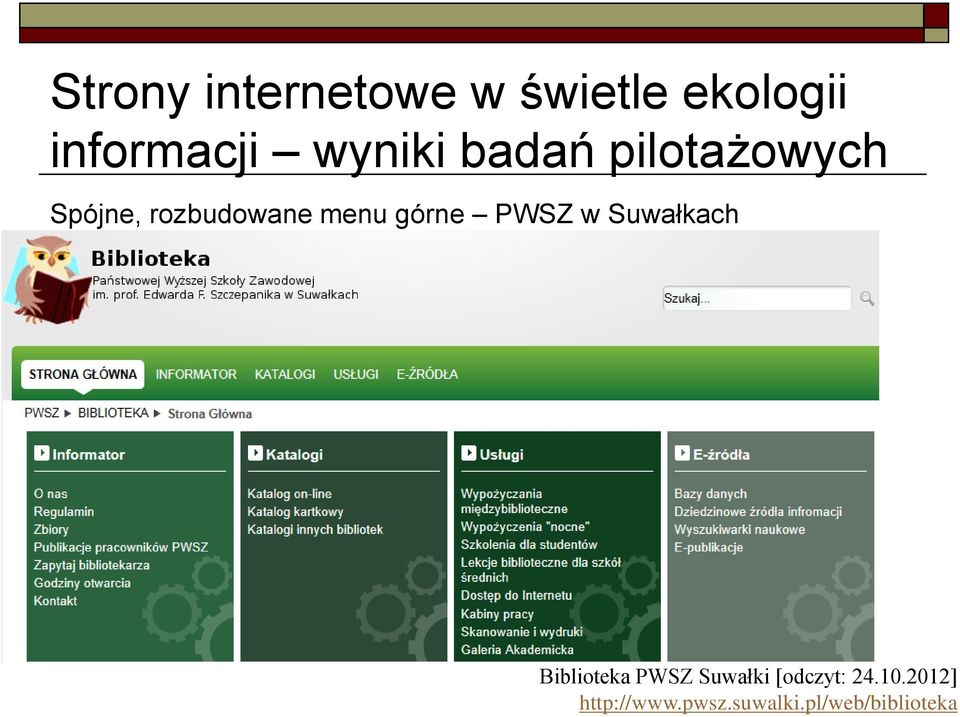Open the Katalog on-line link

[290, 494]
